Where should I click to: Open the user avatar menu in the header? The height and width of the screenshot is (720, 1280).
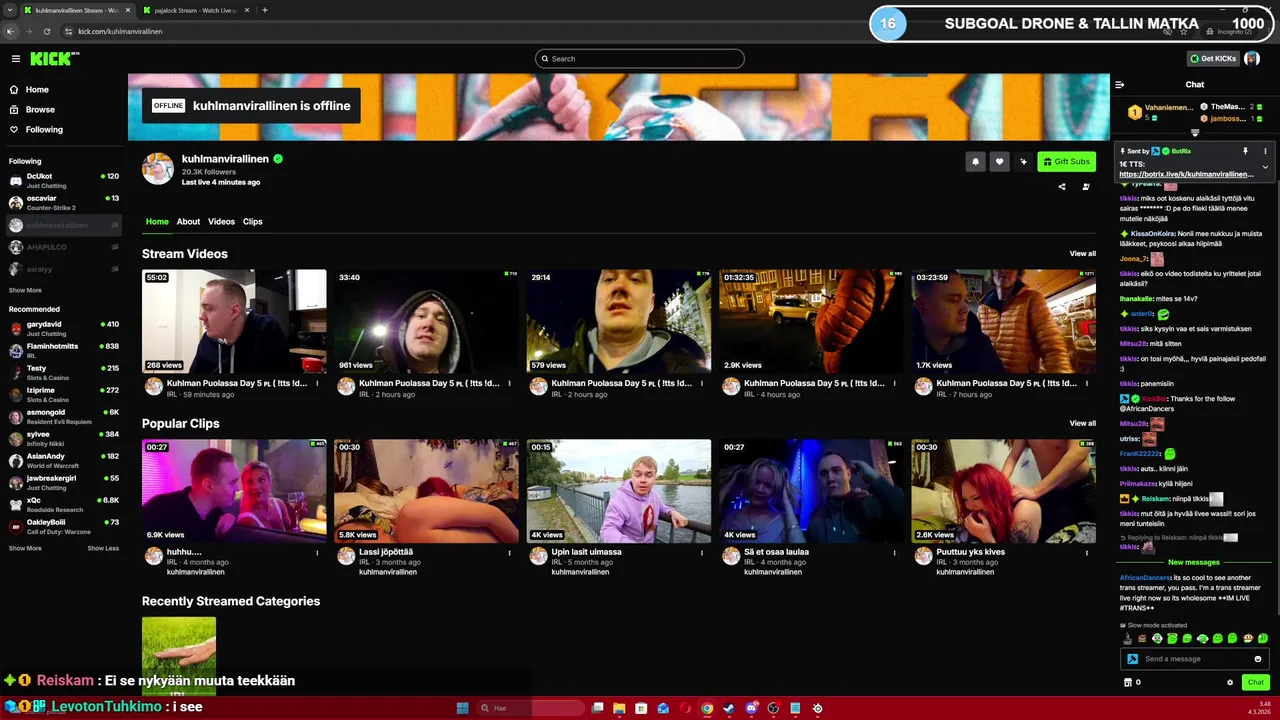point(1252,58)
